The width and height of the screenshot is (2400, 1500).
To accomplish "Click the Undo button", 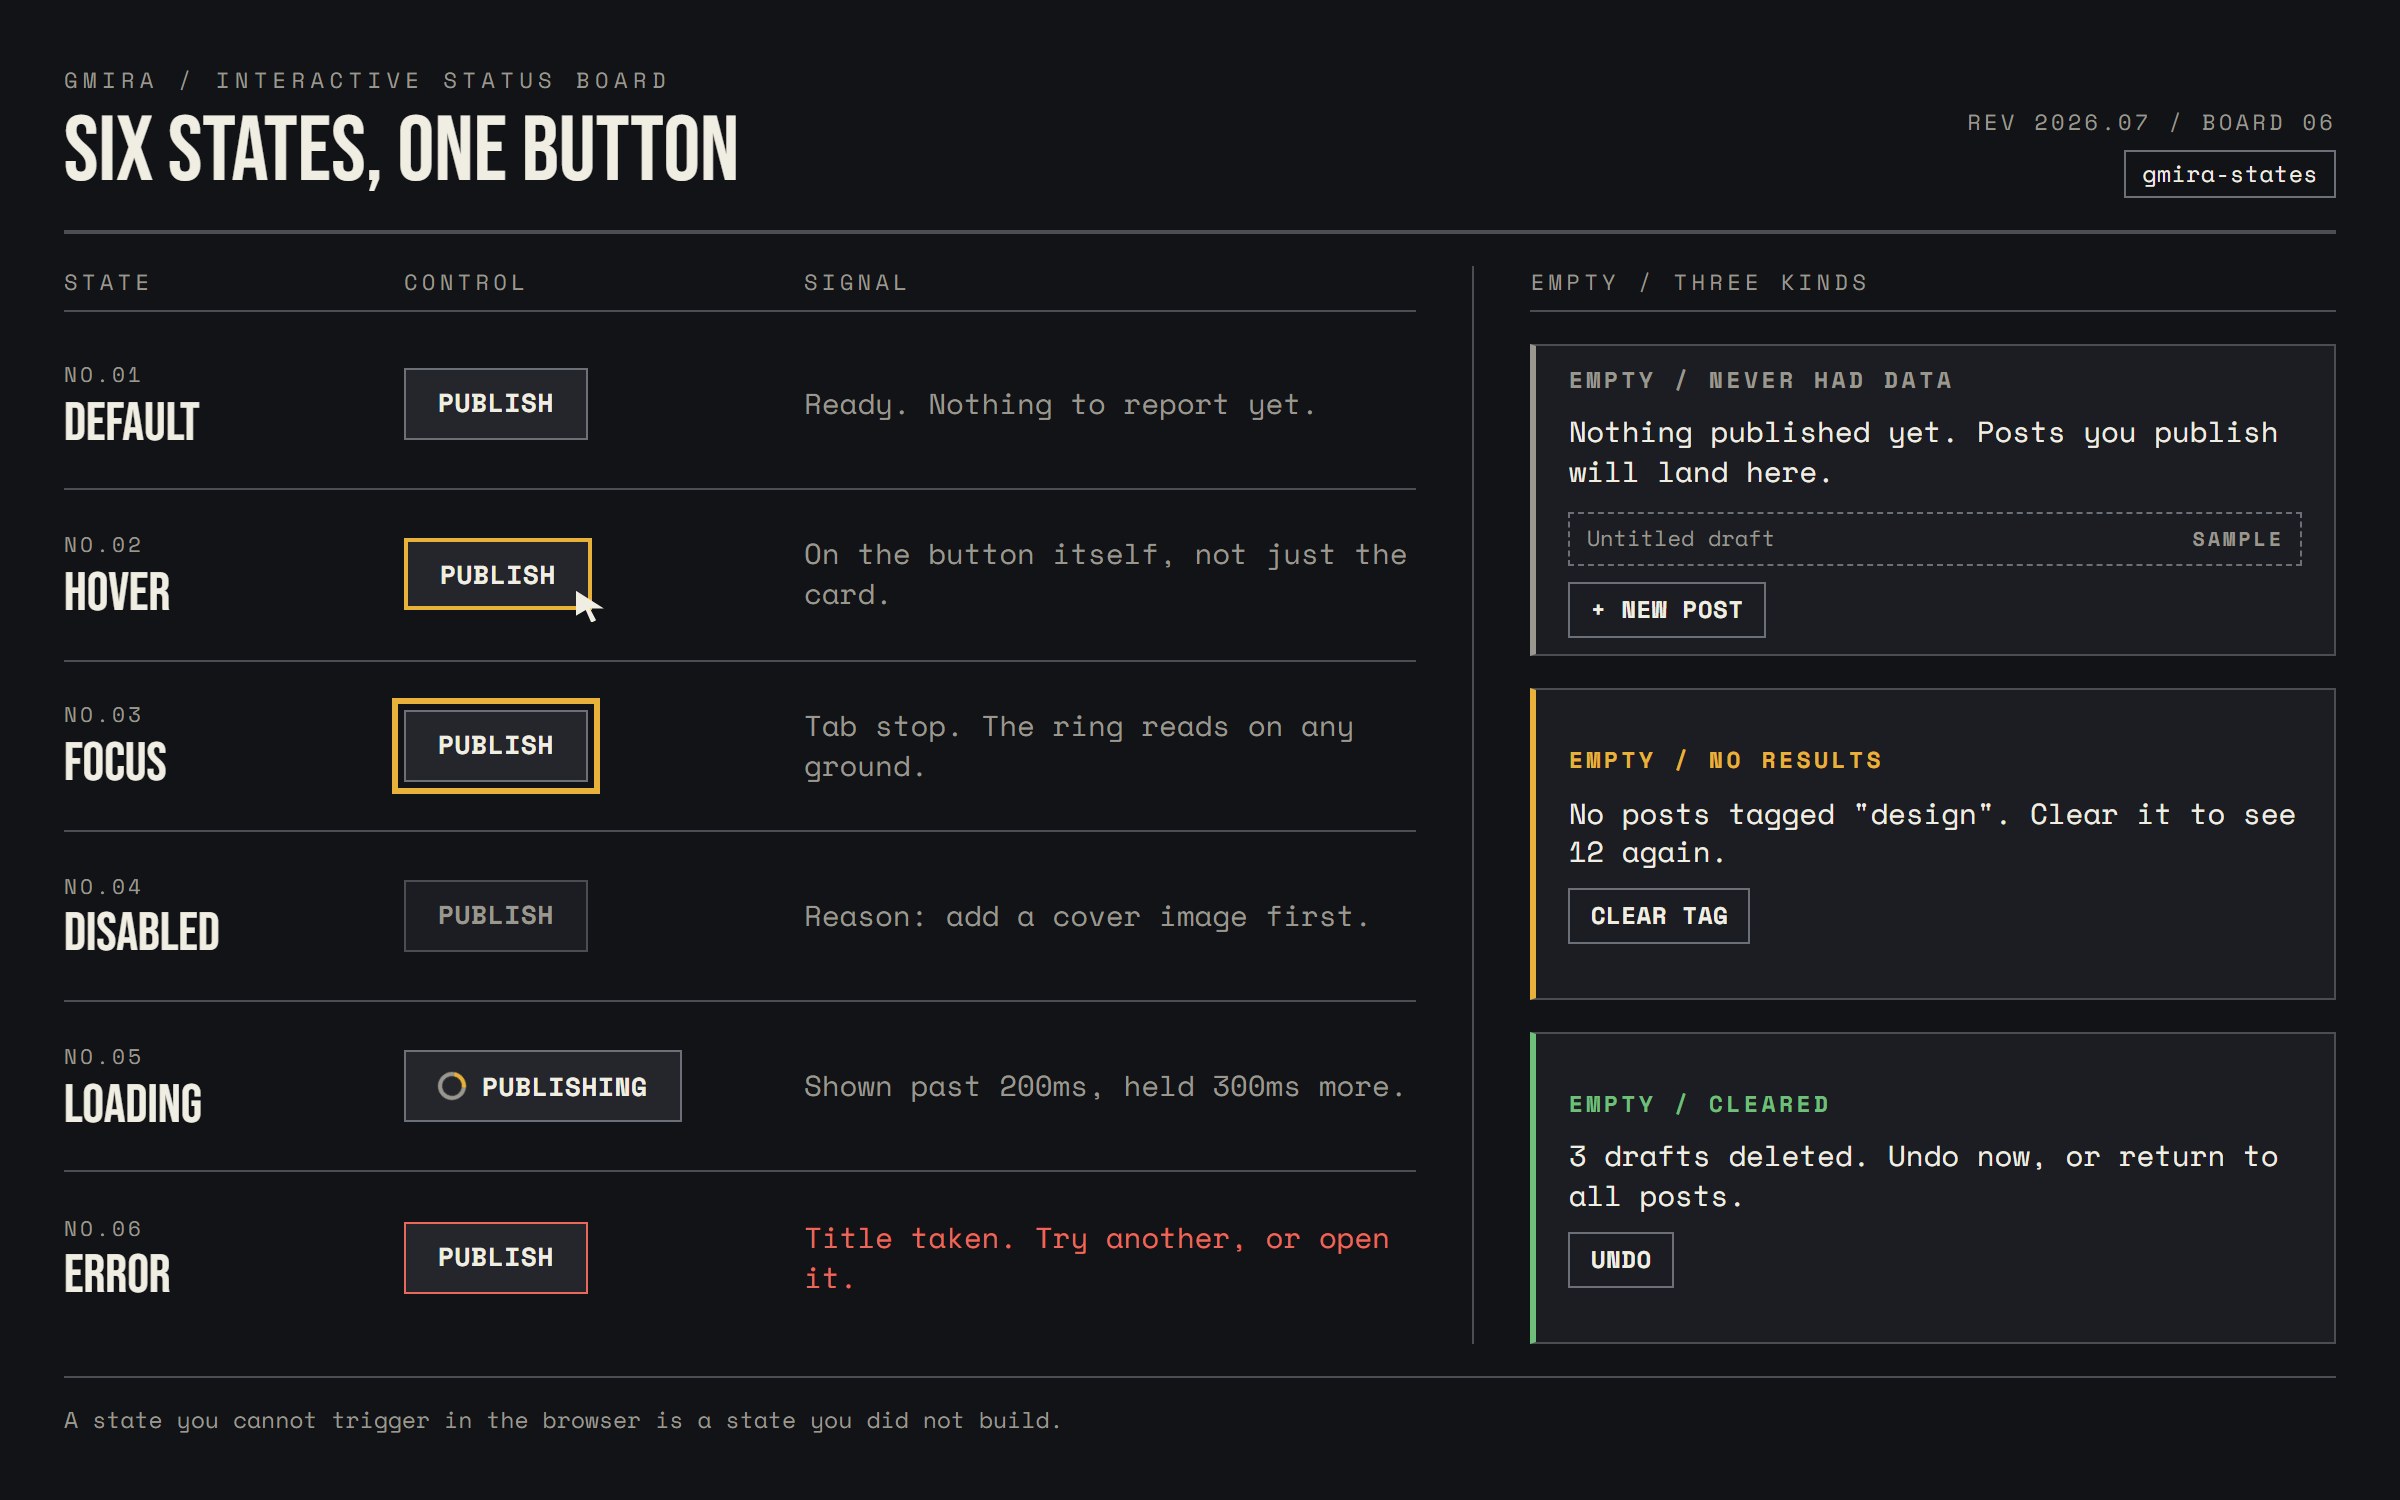I will tap(1620, 1260).
